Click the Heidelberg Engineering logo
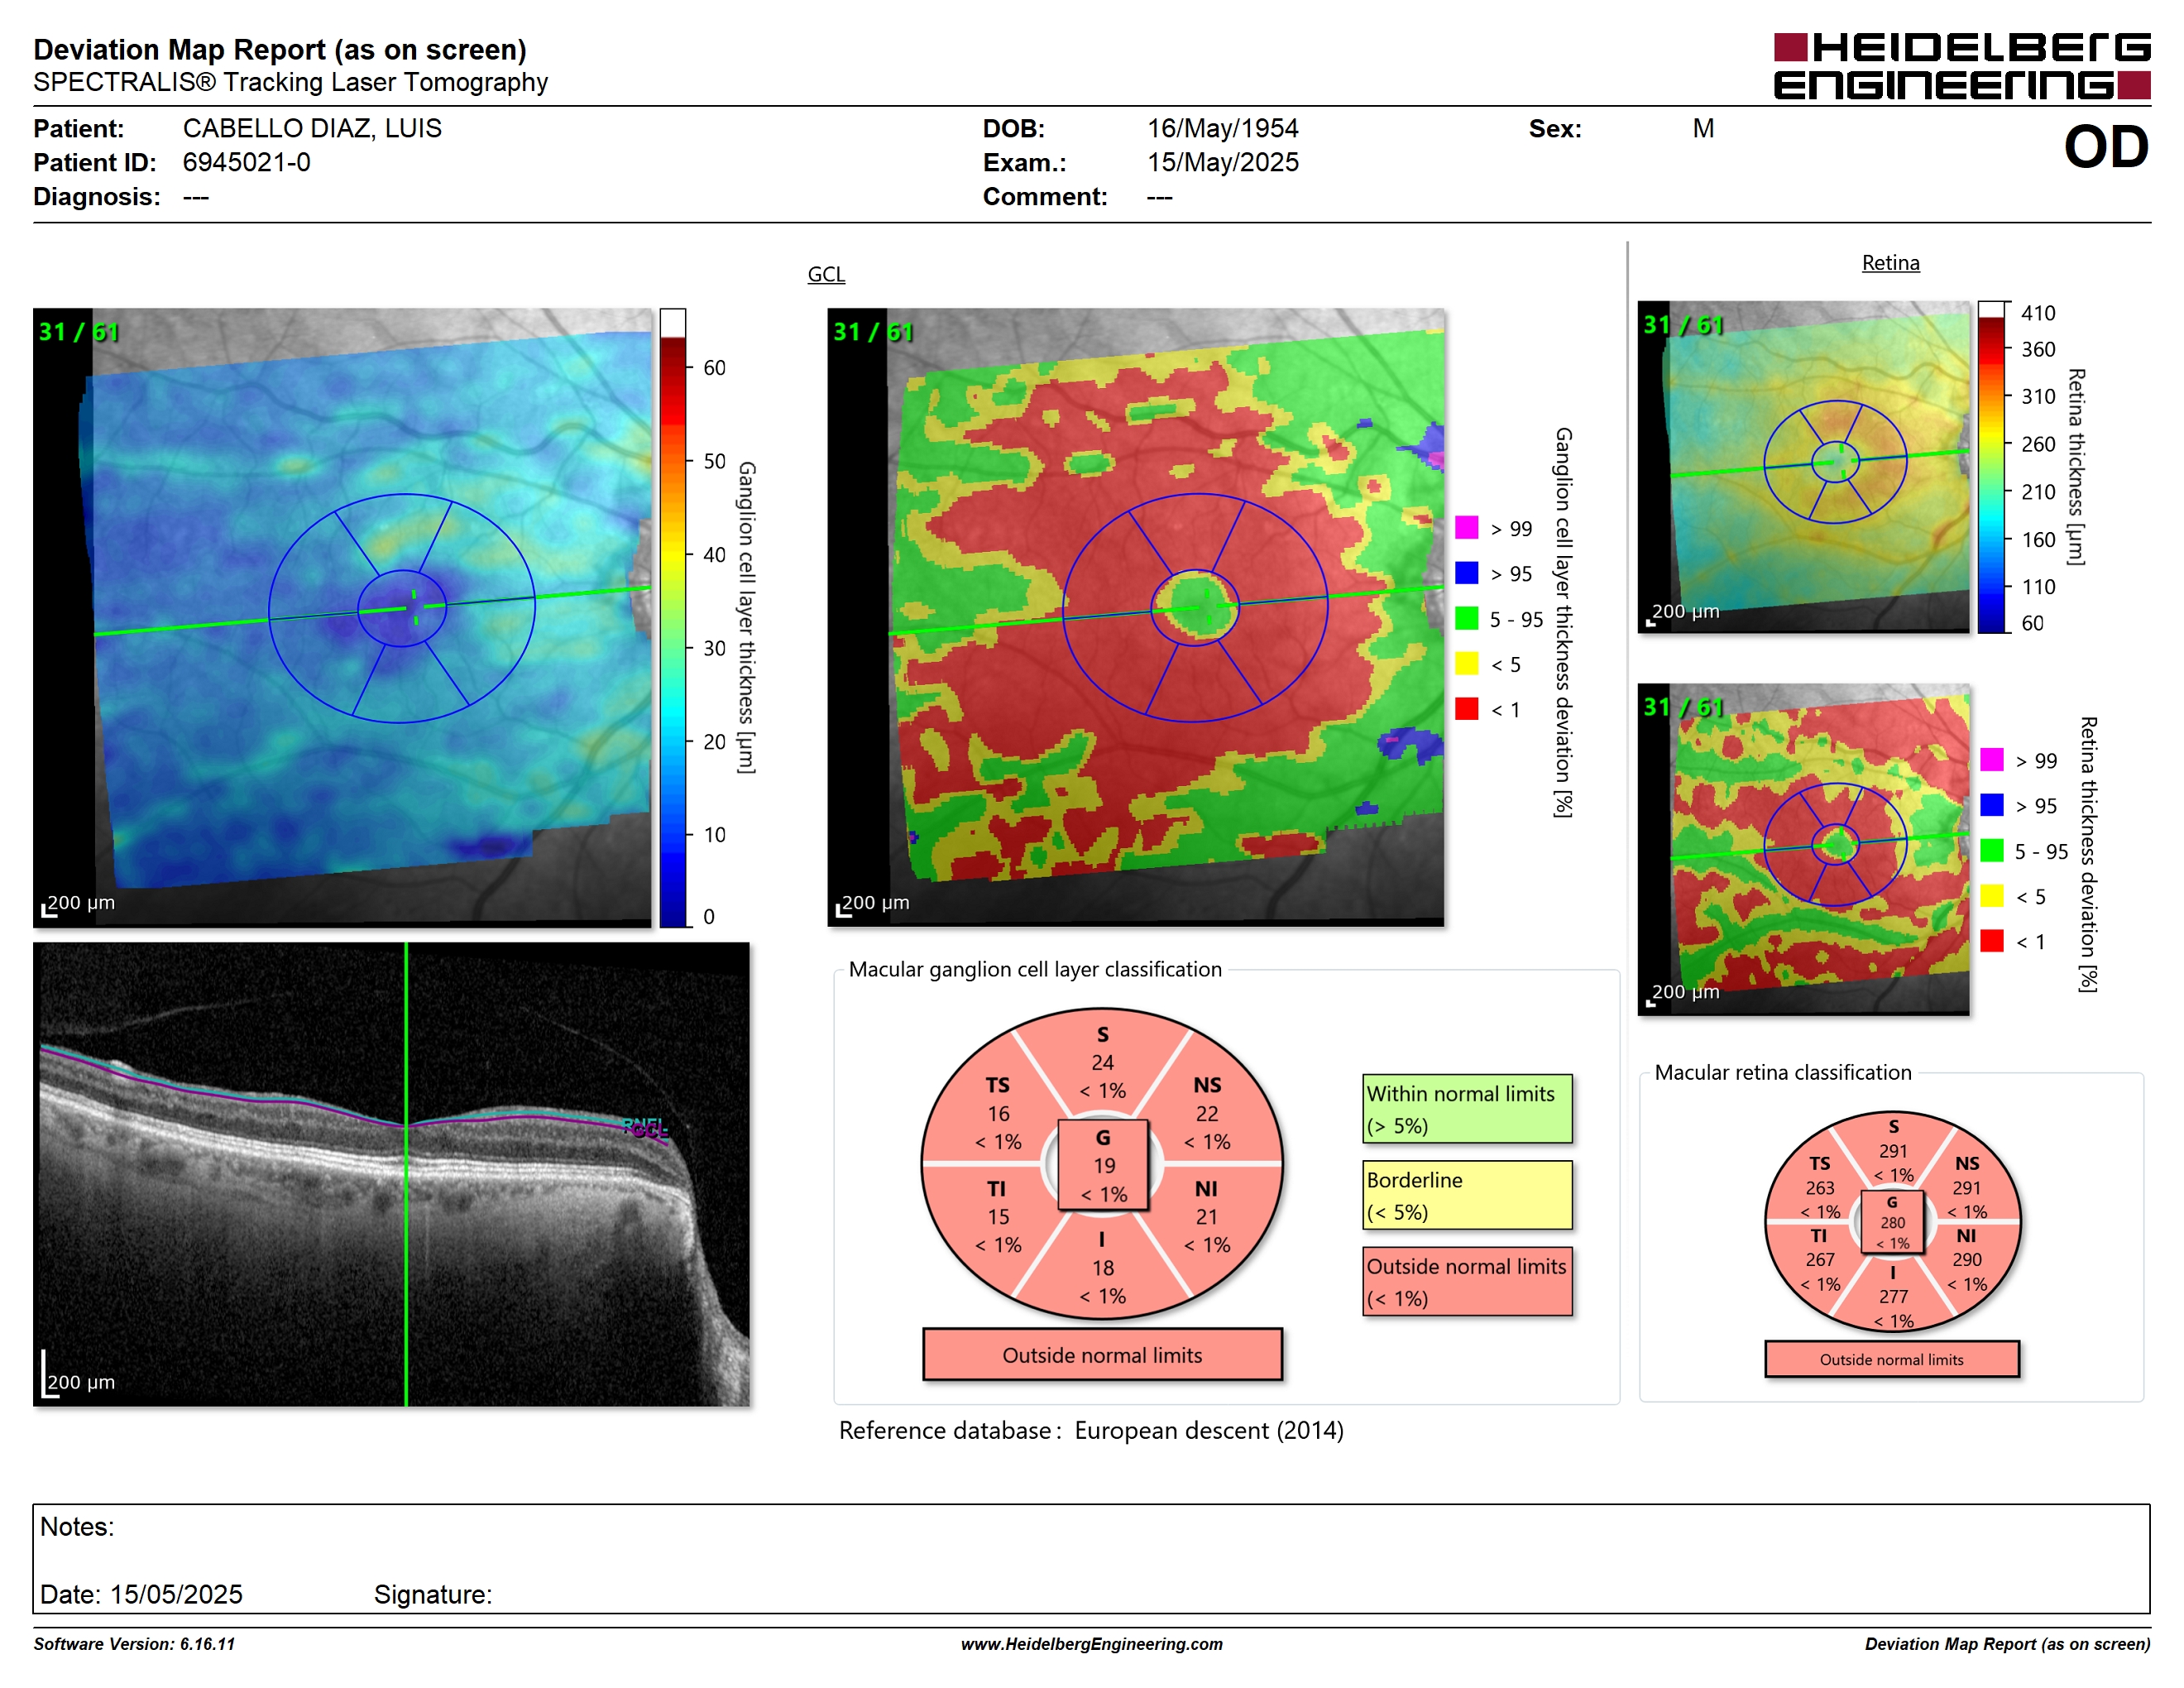Image resolution: width=2184 pixels, height=1688 pixels. [1961, 67]
